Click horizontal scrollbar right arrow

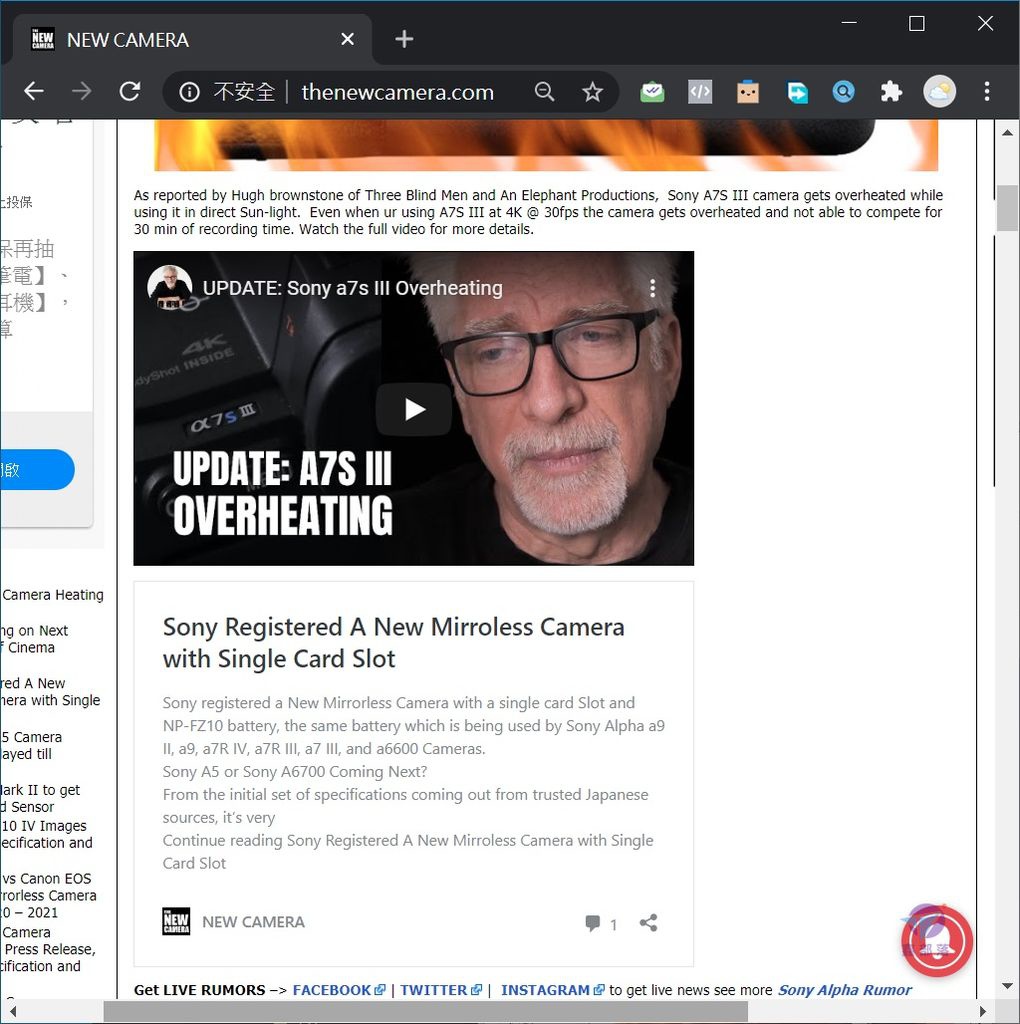pos(983,1012)
